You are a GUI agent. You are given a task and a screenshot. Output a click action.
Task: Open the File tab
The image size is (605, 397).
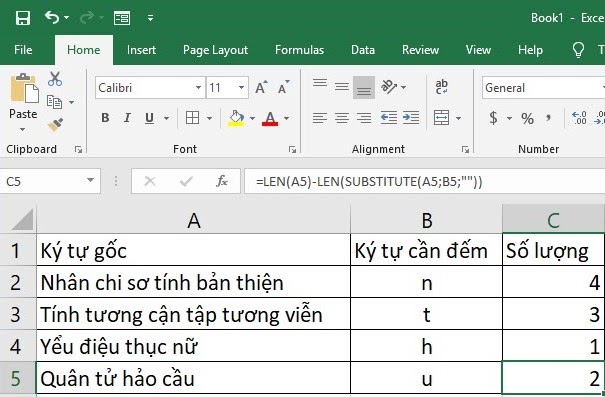pos(23,50)
